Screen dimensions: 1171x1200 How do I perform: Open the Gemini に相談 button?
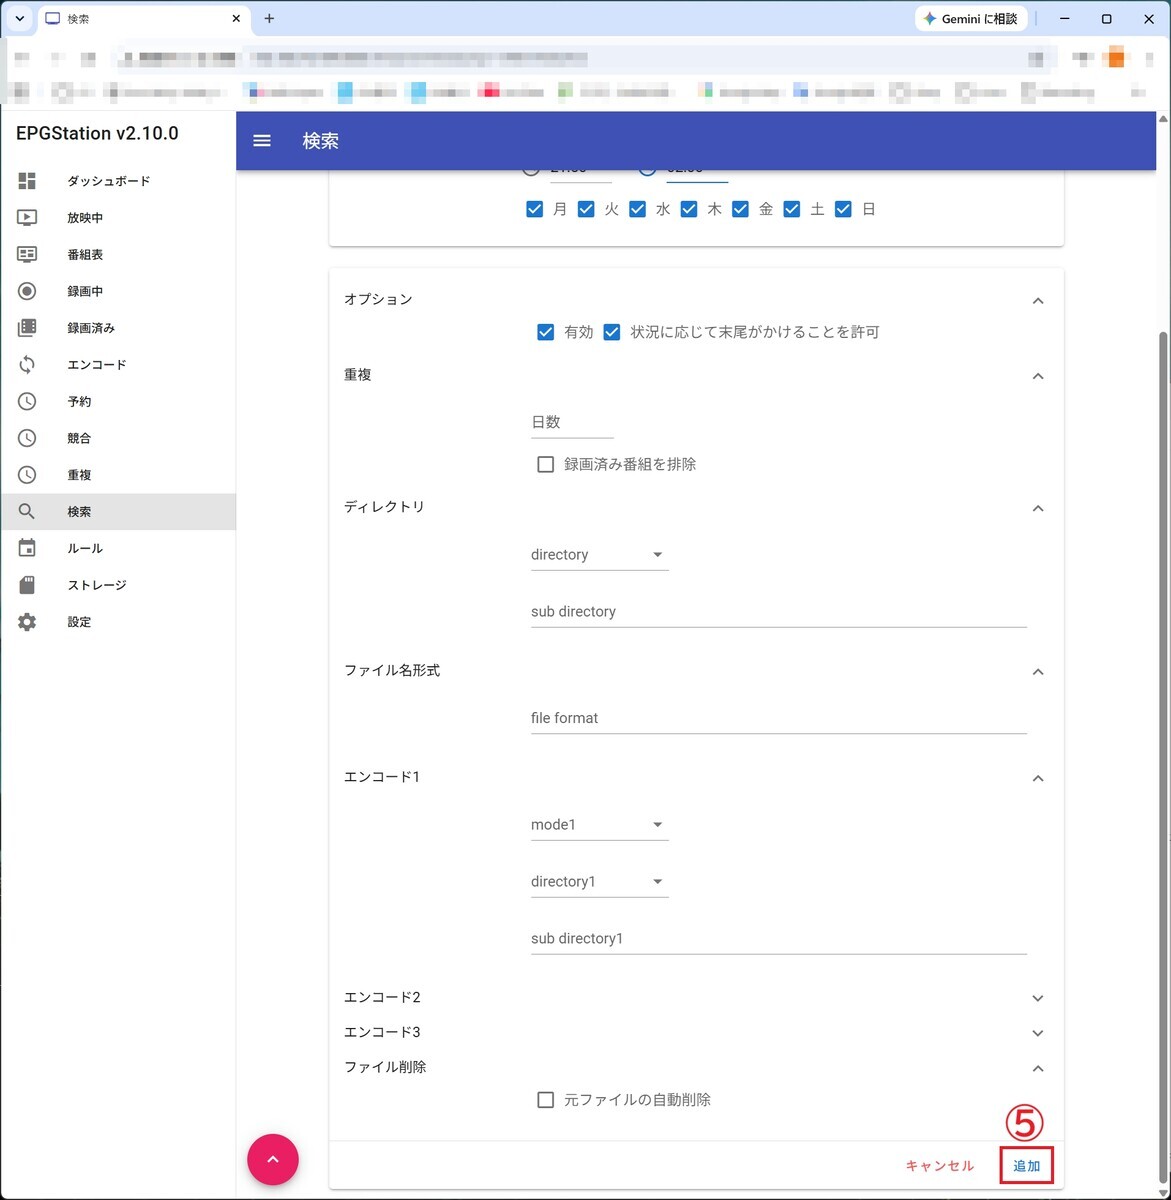tap(970, 19)
